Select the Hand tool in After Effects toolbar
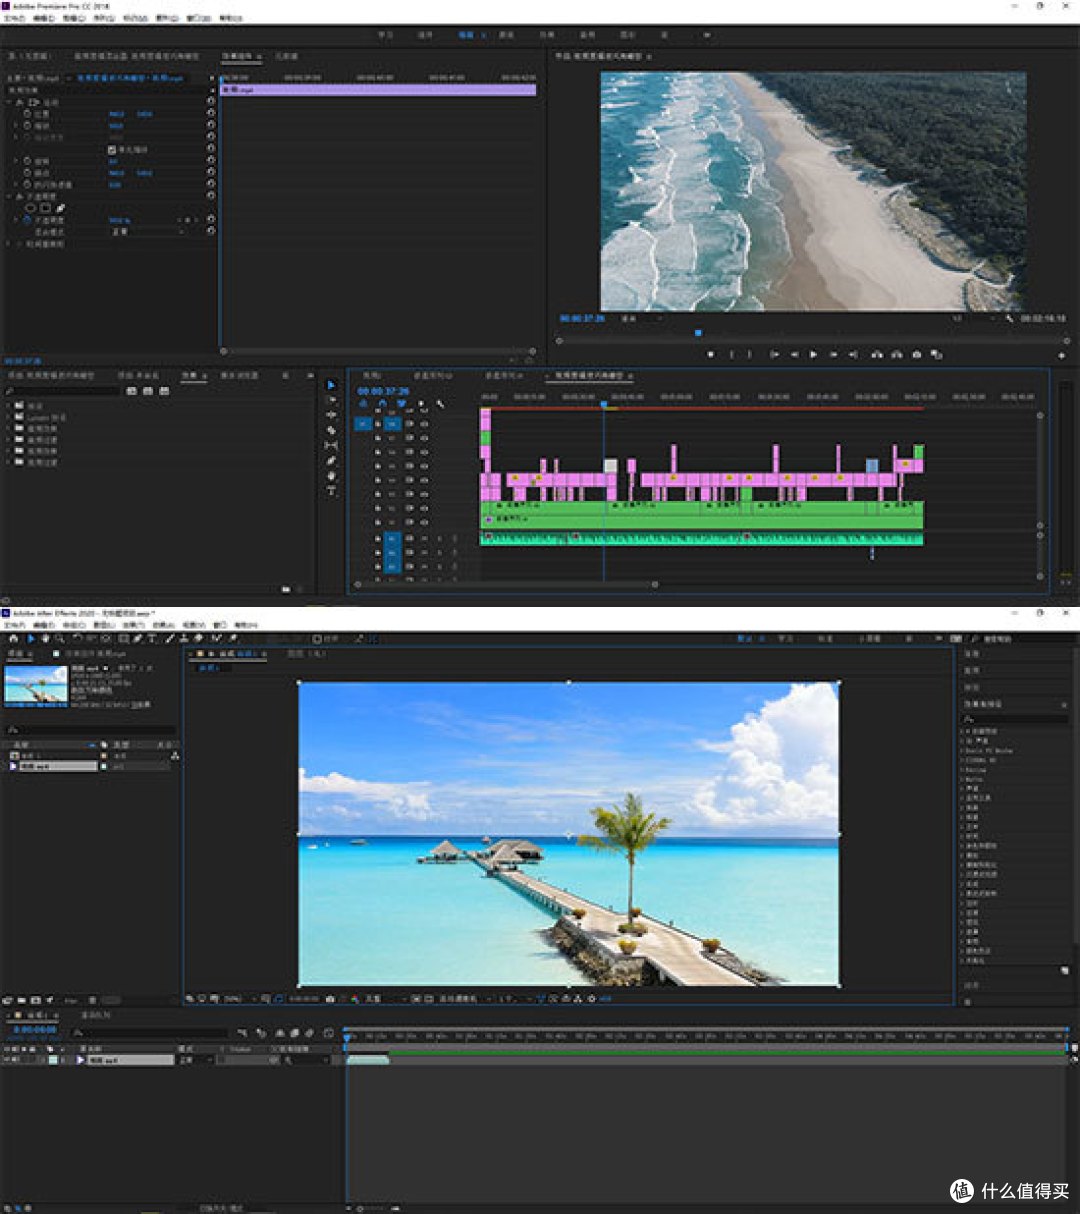1080x1214 pixels. tap(46, 638)
